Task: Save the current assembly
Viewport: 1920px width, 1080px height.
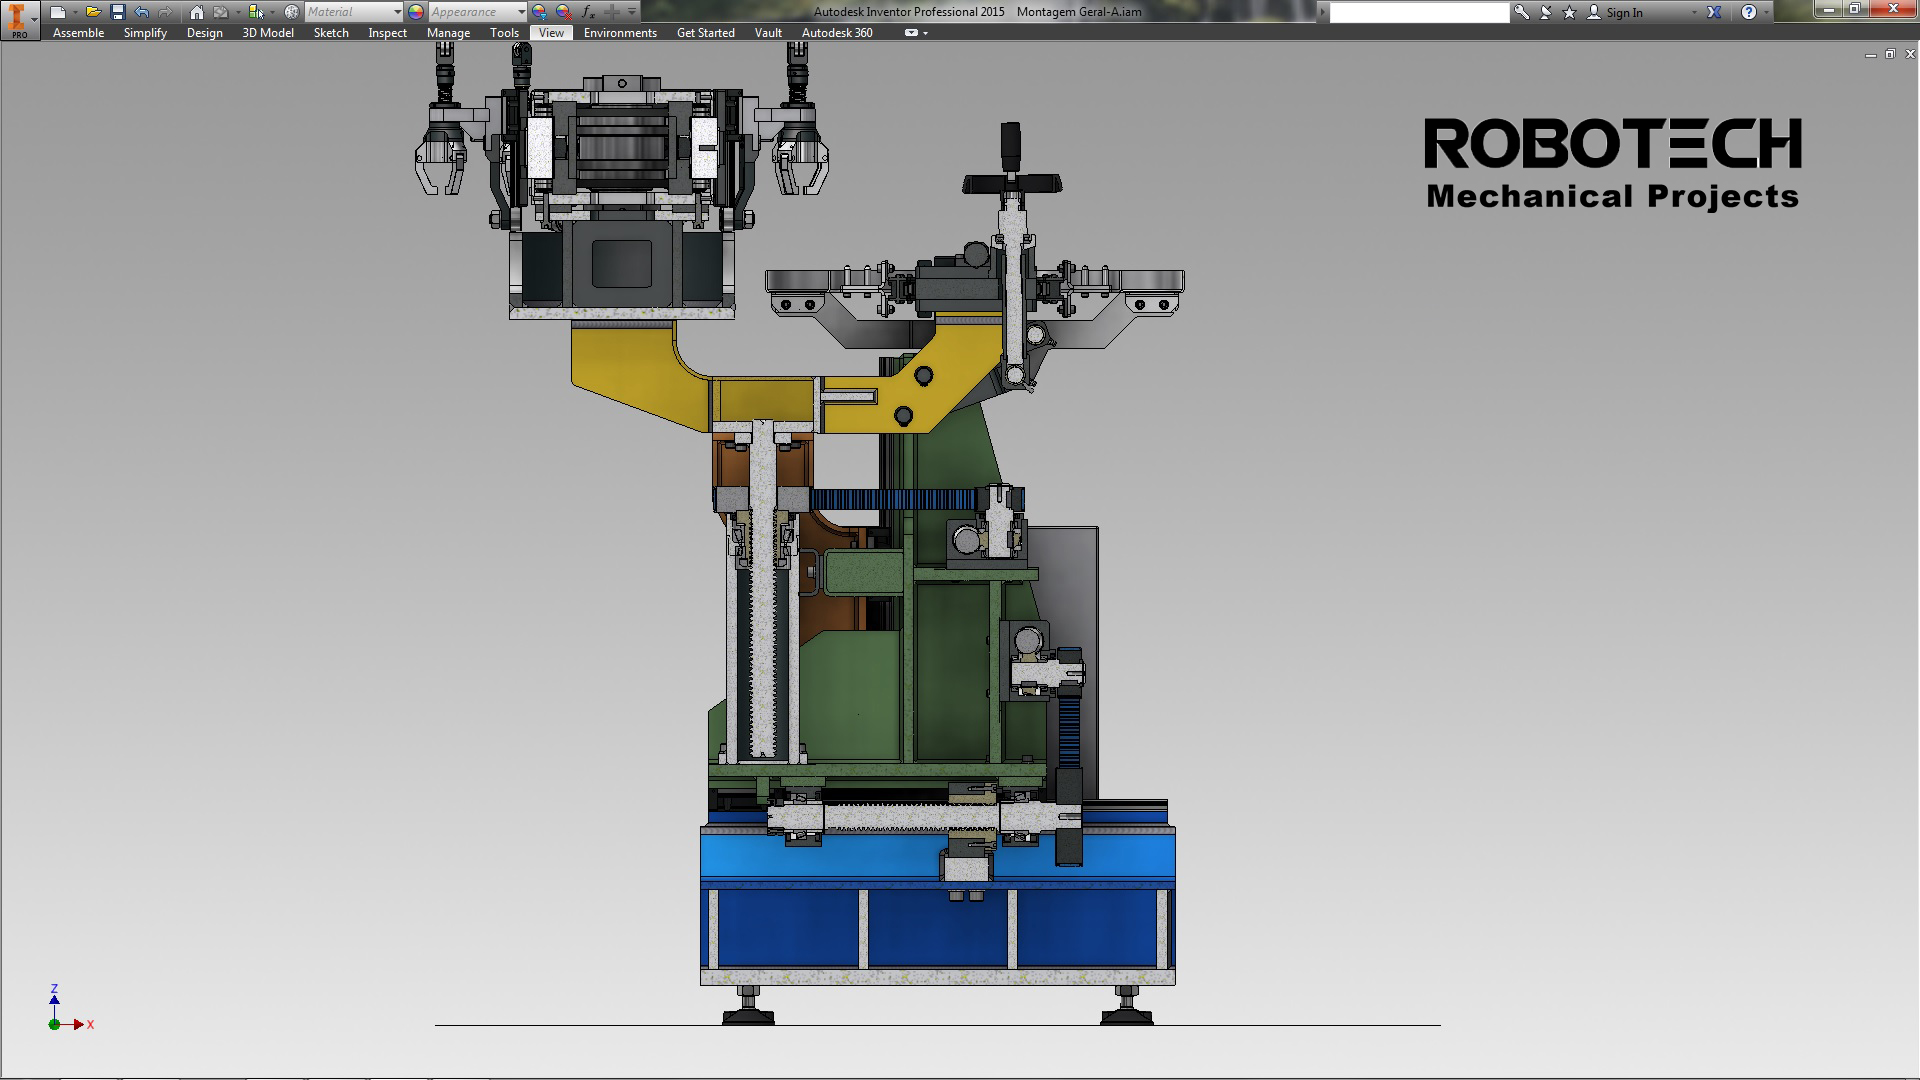Action: pos(118,12)
